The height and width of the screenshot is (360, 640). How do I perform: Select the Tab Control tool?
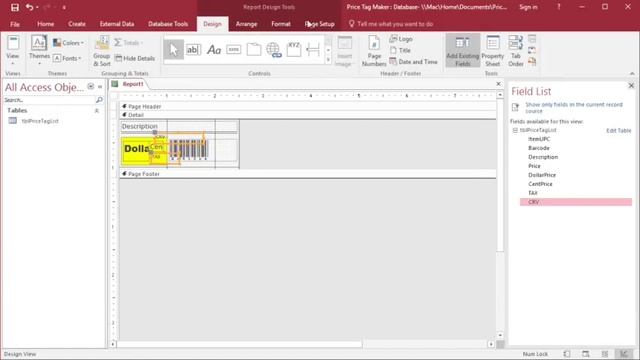pos(253,50)
